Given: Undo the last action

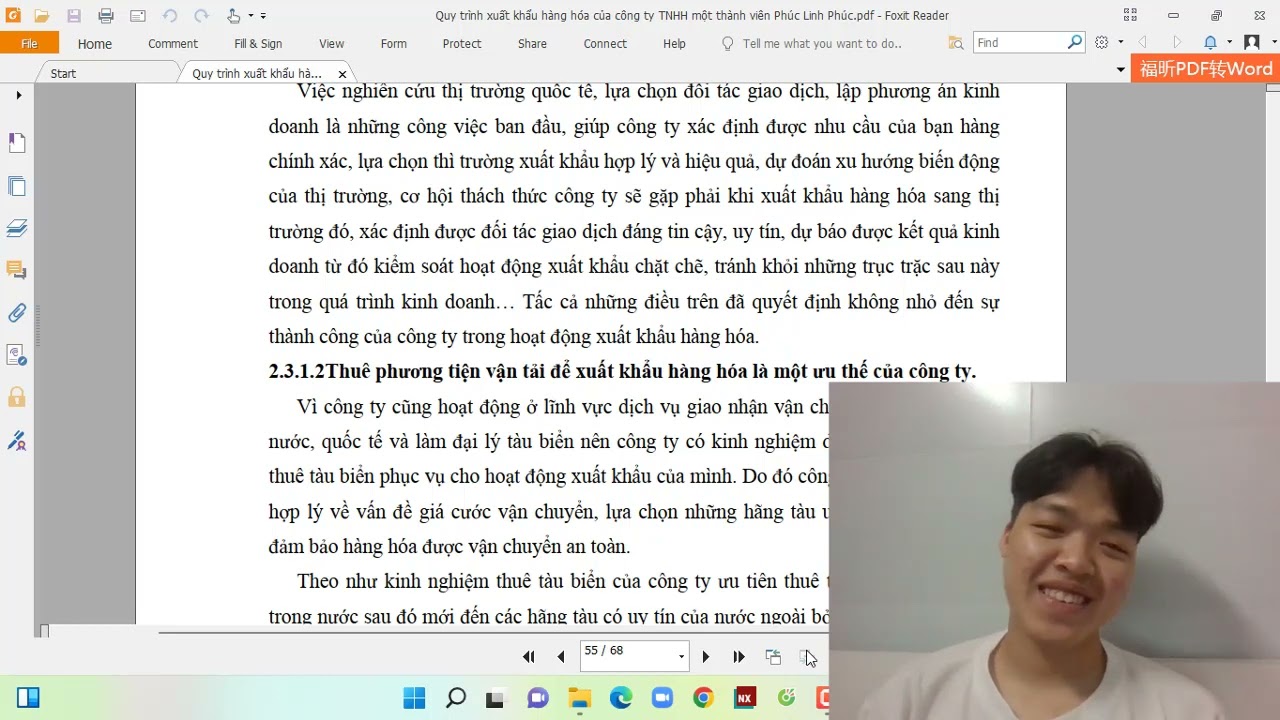Looking at the screenshot, I should tap(169, 16).
